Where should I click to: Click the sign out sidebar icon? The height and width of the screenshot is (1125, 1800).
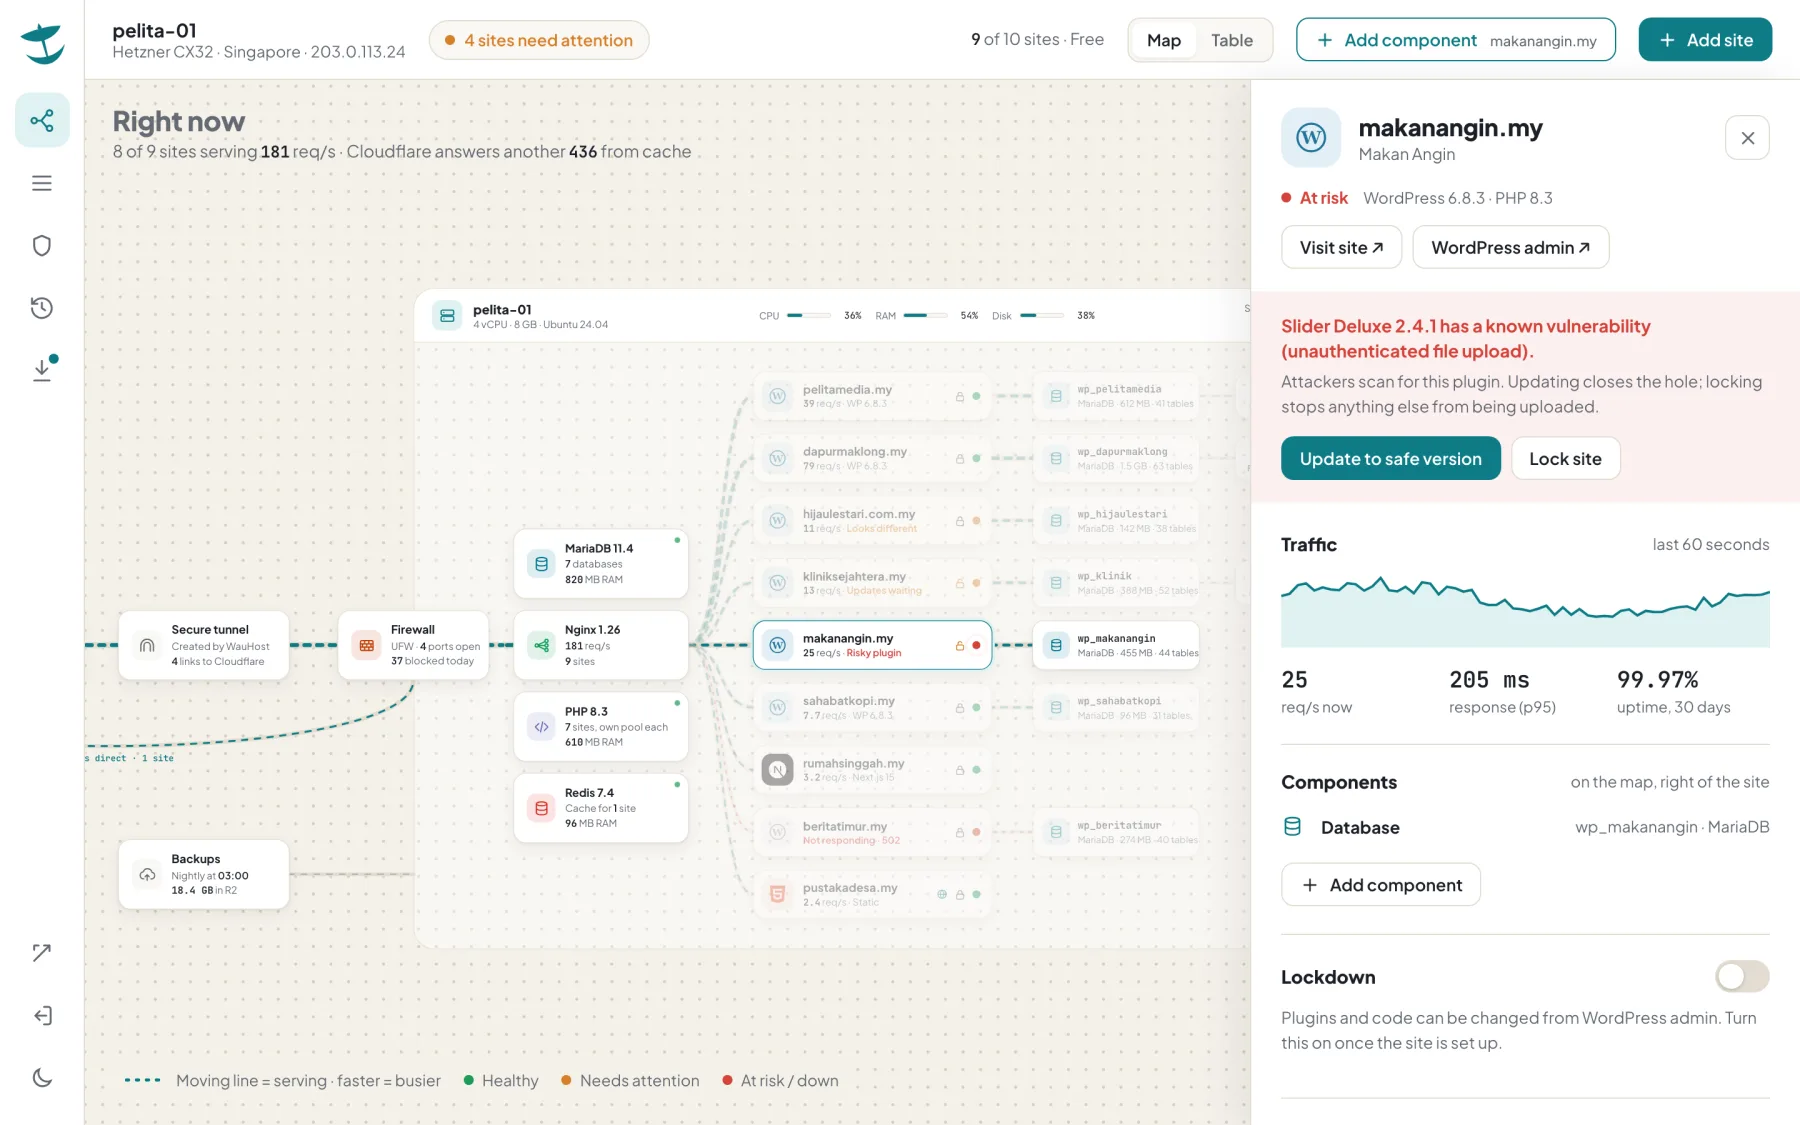coord(42,1016)
